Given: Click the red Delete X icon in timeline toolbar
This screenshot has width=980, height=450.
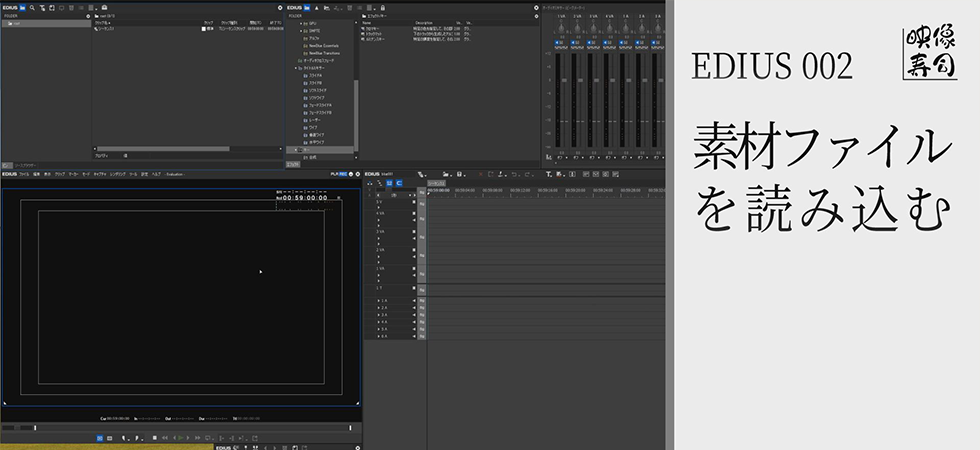Looking at the screenshot, I should 480,174.
